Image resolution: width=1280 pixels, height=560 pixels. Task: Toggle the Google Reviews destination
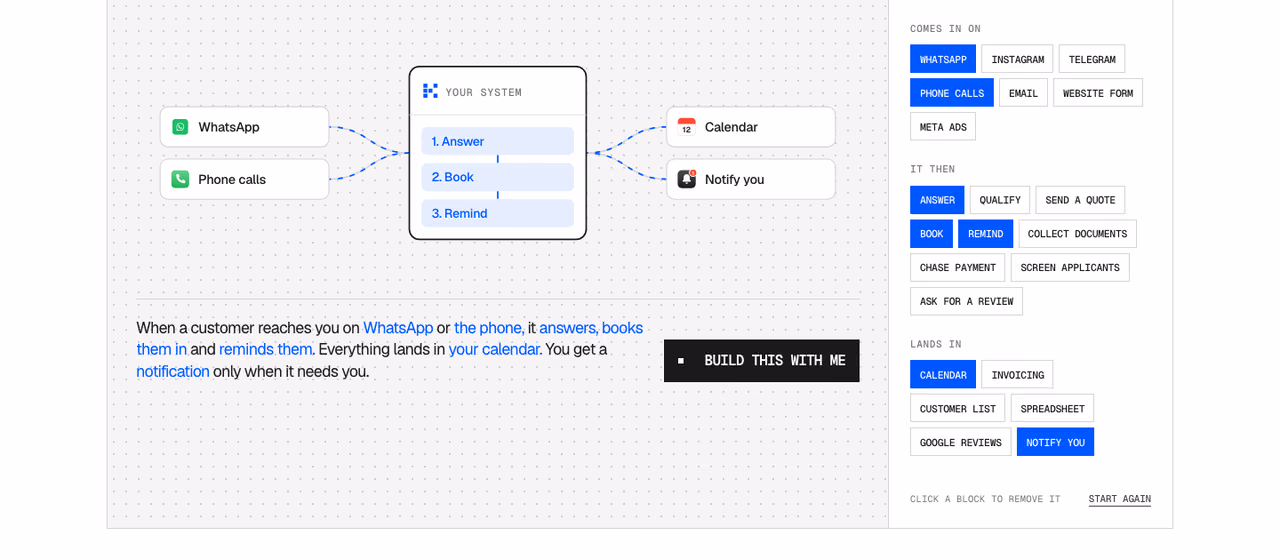coord(960,442)
